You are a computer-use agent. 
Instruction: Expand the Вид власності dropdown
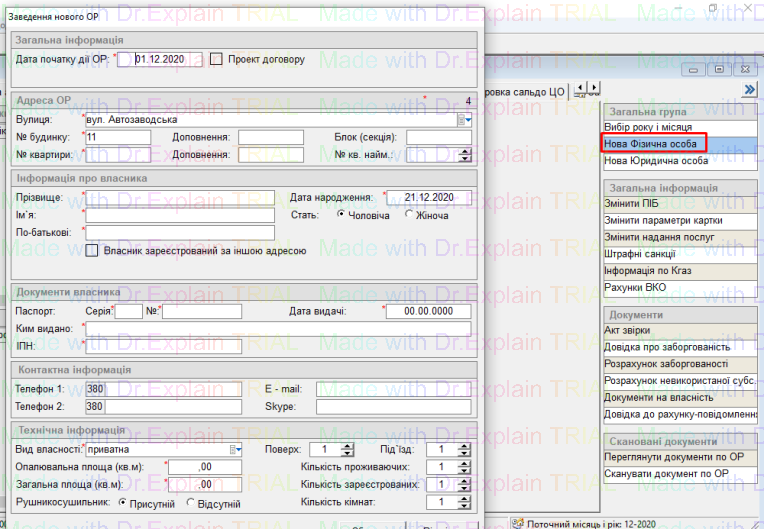(236, 449)
